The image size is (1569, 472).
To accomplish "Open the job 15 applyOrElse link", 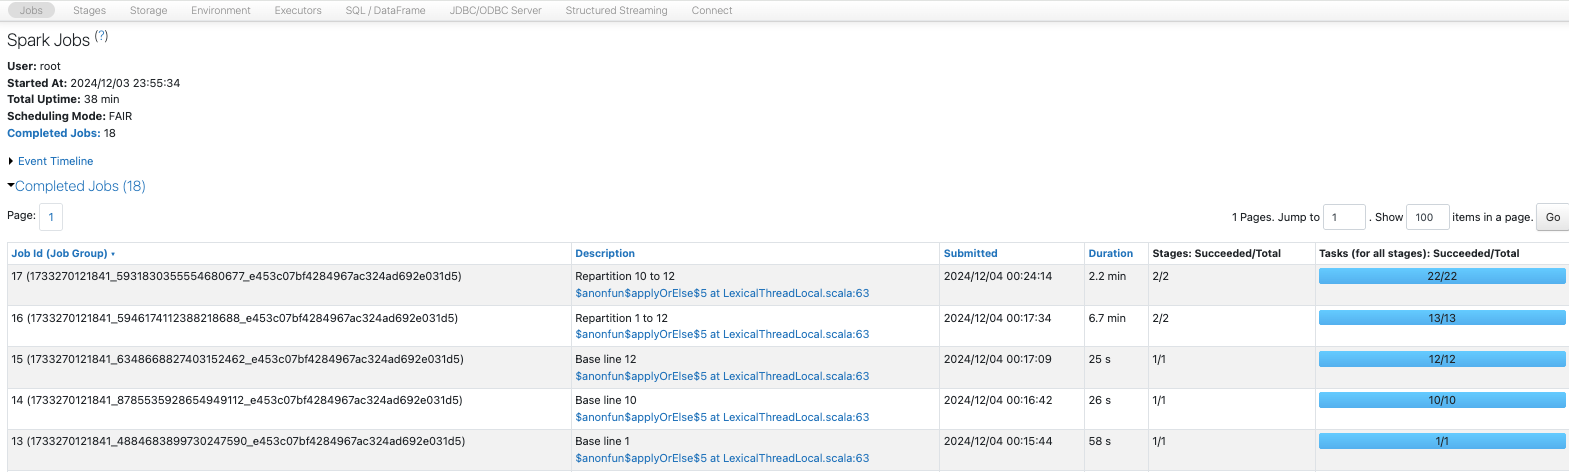I will 722,376.
